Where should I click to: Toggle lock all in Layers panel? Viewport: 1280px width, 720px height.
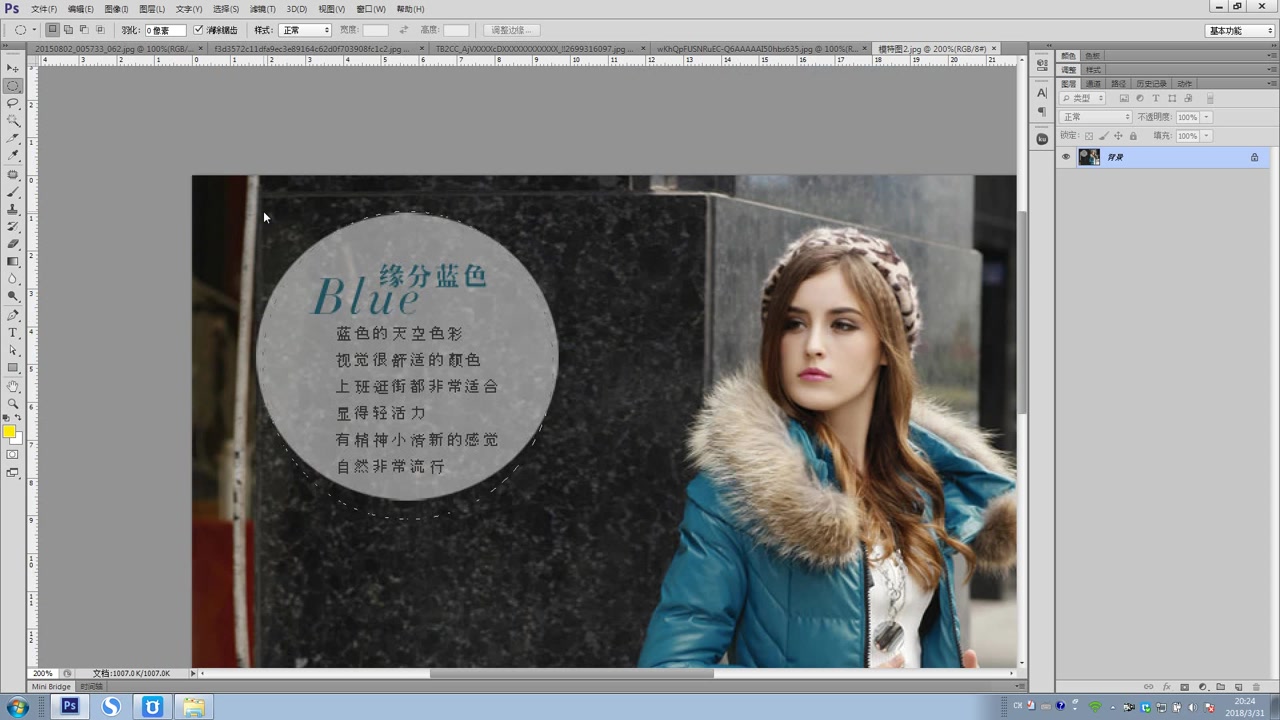click(1133, 135)
